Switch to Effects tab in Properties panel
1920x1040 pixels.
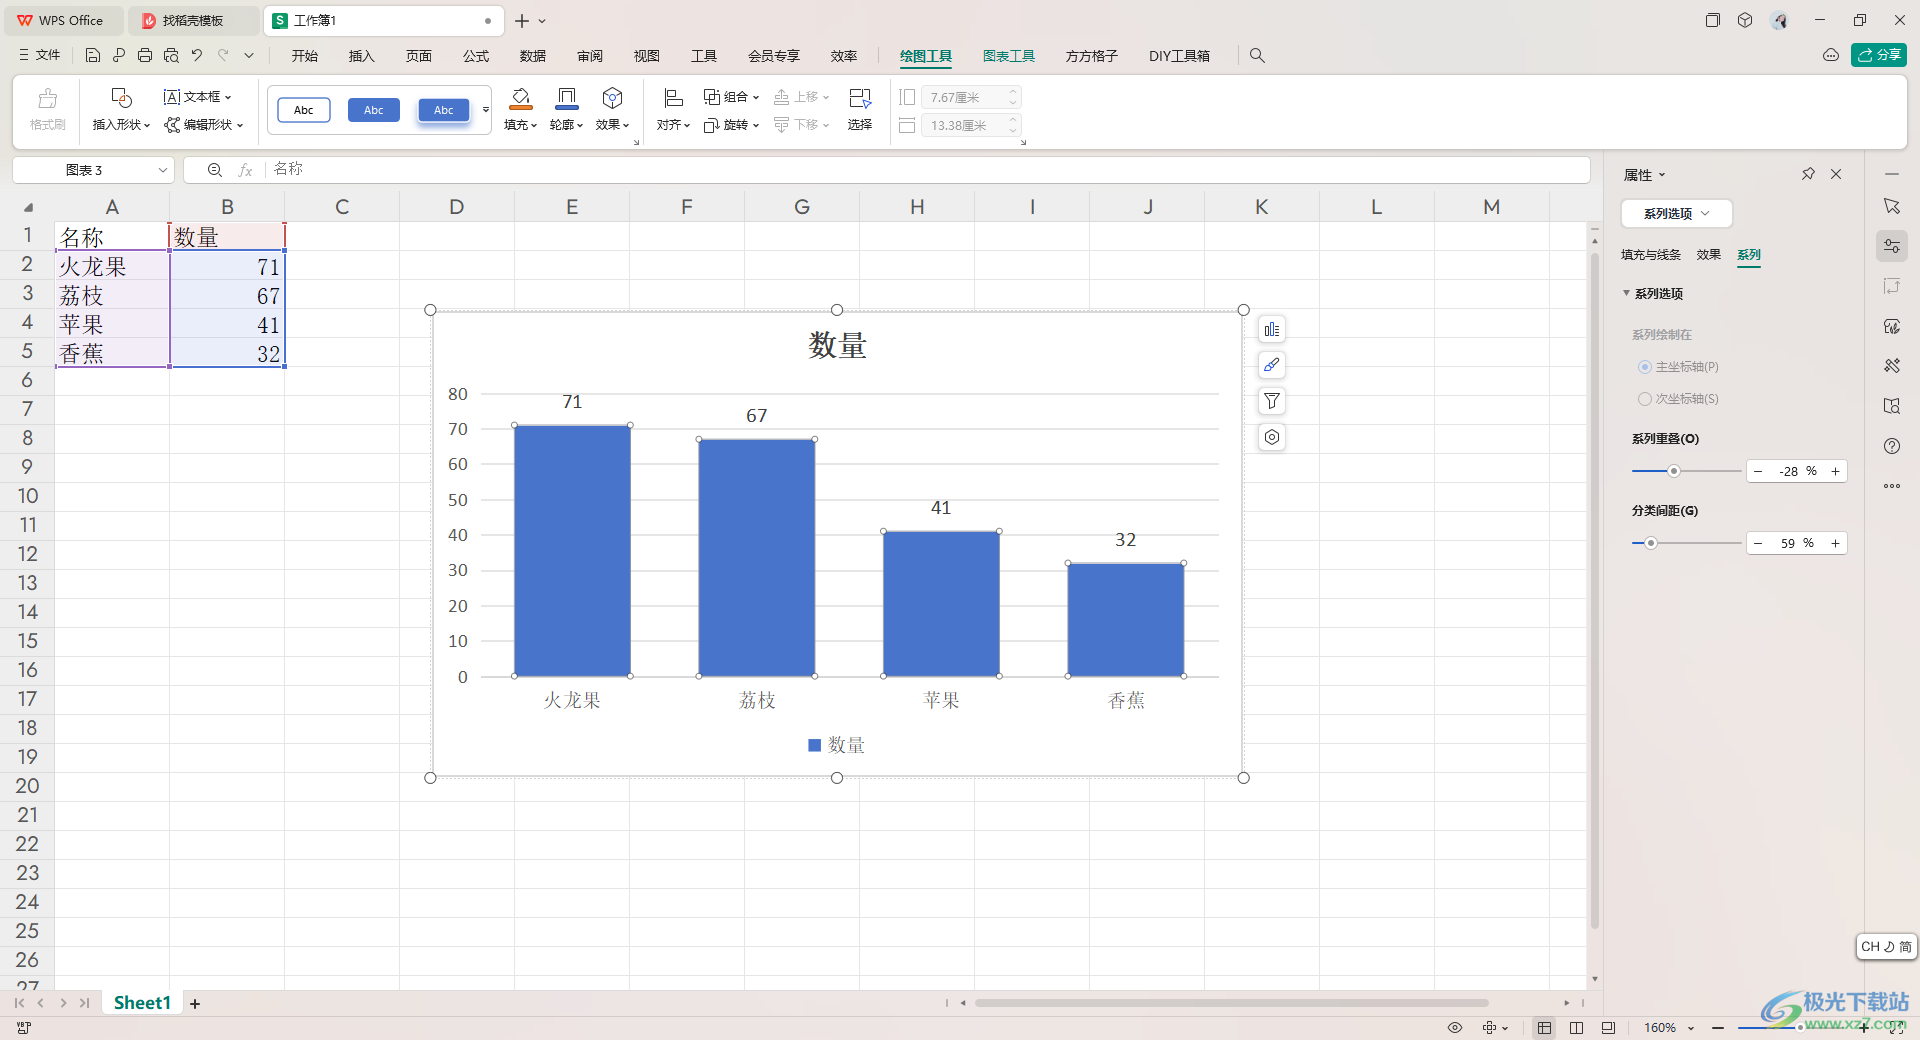1709,255
